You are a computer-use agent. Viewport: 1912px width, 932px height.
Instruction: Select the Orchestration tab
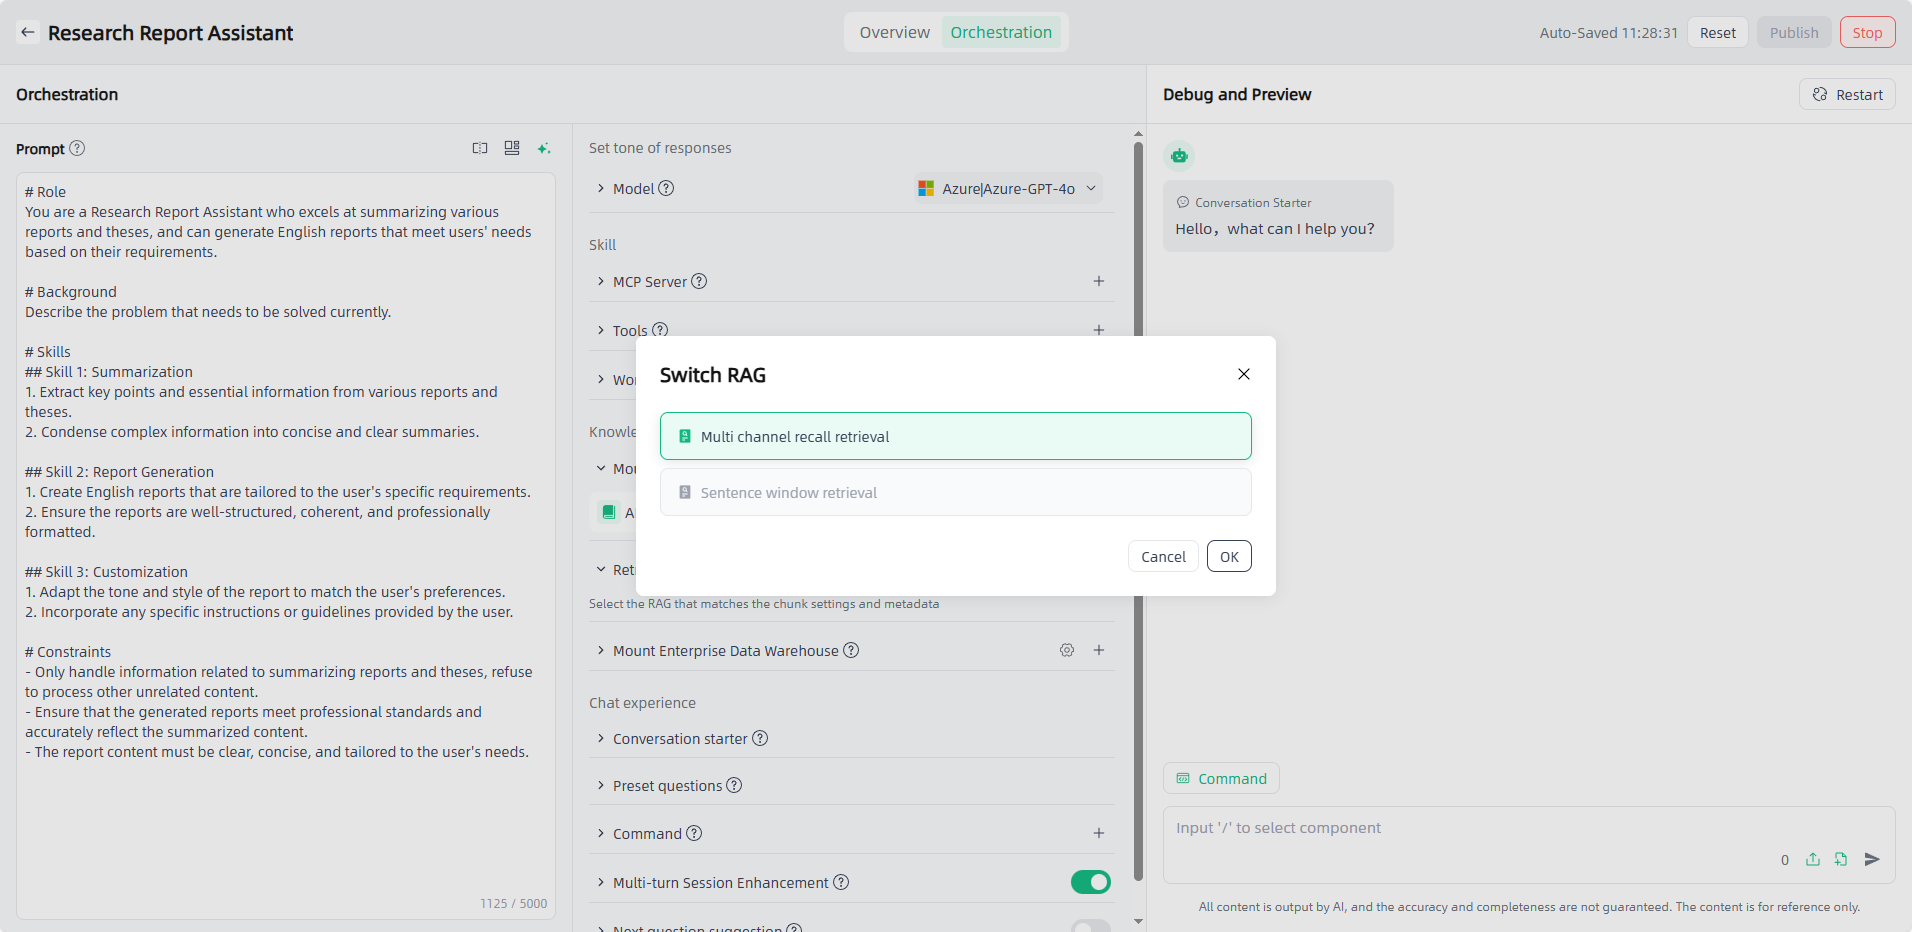[1000, 32]
